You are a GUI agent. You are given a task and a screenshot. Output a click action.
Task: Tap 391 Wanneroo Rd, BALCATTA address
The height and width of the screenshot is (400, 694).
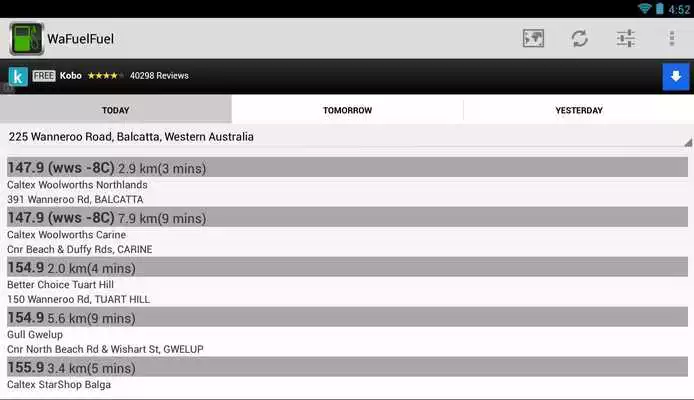(75, 200)
